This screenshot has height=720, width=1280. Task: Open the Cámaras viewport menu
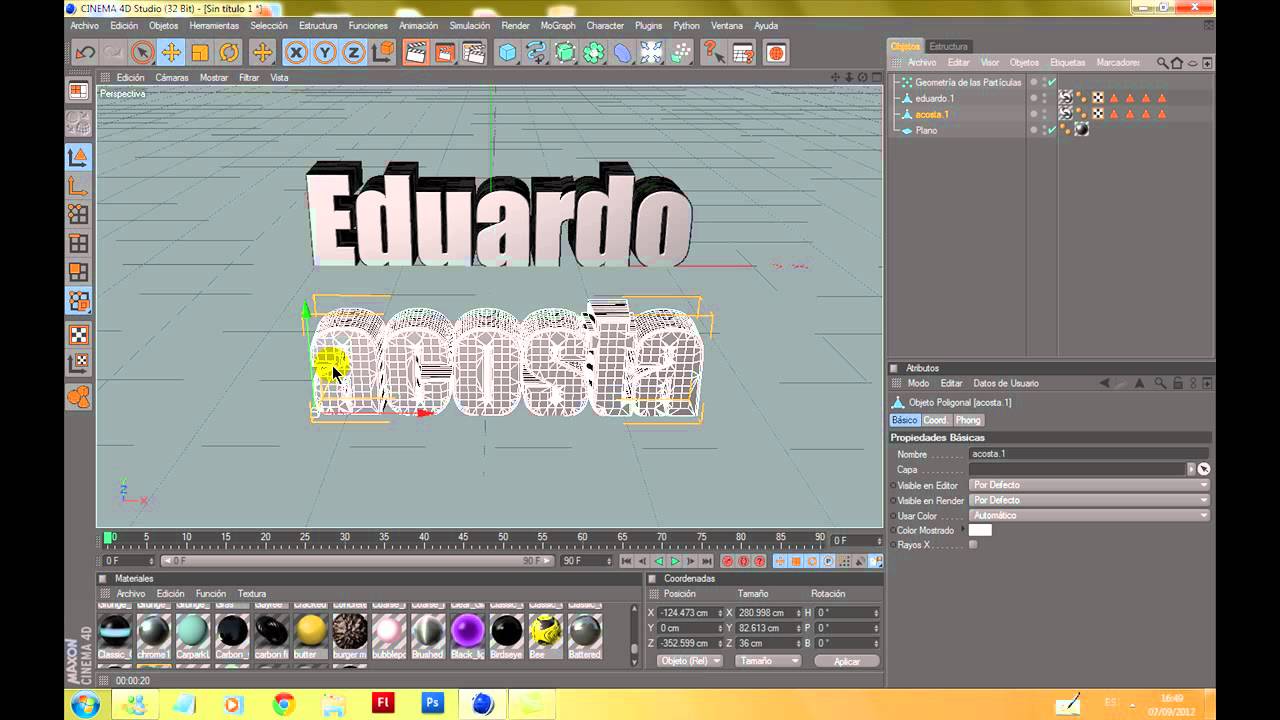pos(172,77)
